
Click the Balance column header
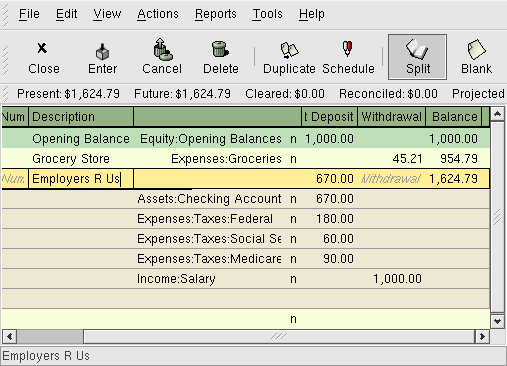[x=454, y=117]
